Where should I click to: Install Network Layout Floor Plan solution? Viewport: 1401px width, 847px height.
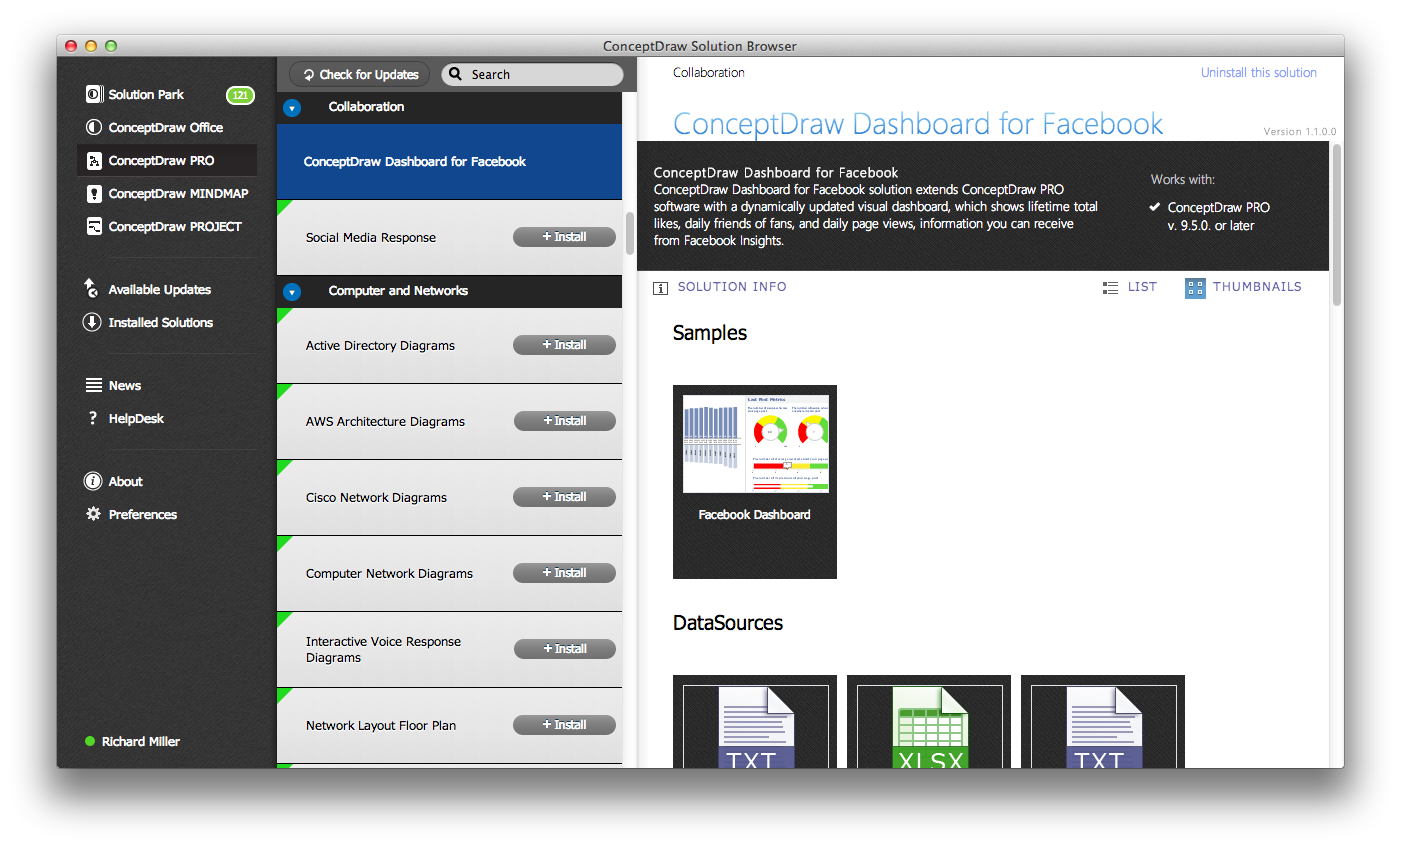click(564, 725)
